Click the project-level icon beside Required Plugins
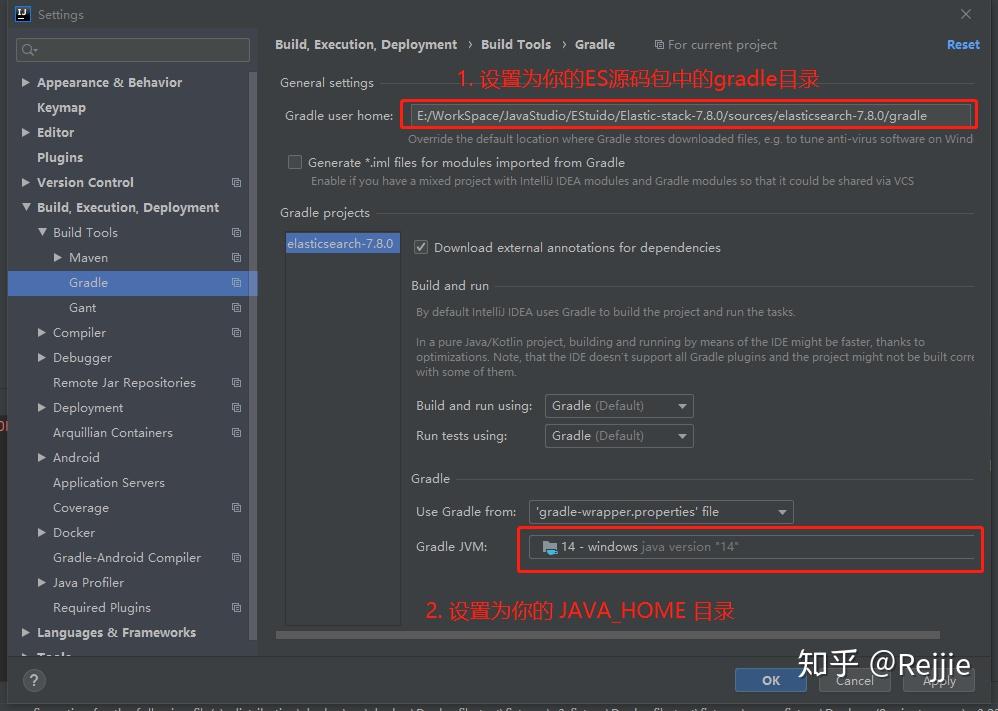This screenshot has width=998, height=711. [236, 608]
